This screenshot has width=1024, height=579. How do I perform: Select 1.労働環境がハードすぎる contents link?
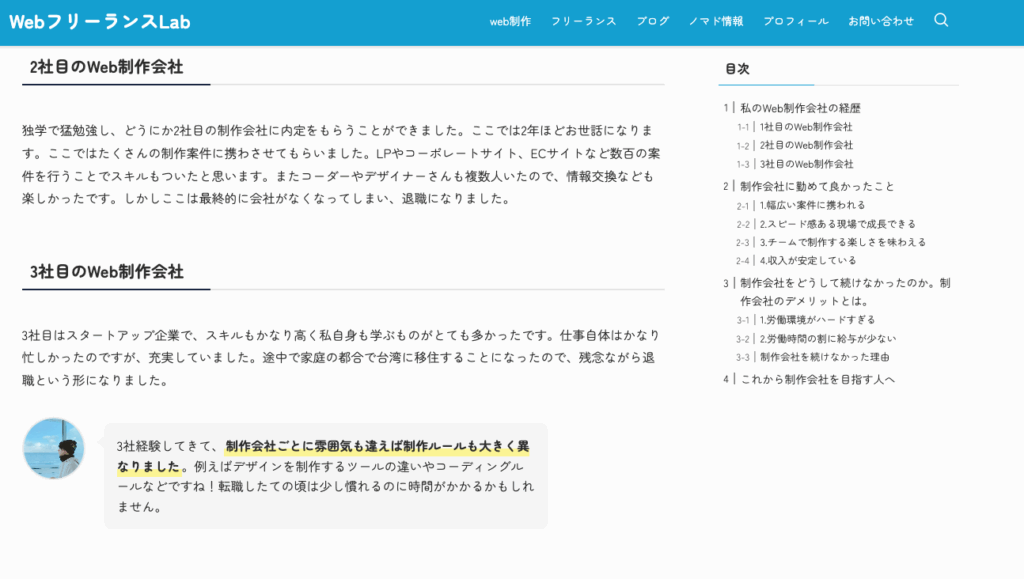coord(816,320)
